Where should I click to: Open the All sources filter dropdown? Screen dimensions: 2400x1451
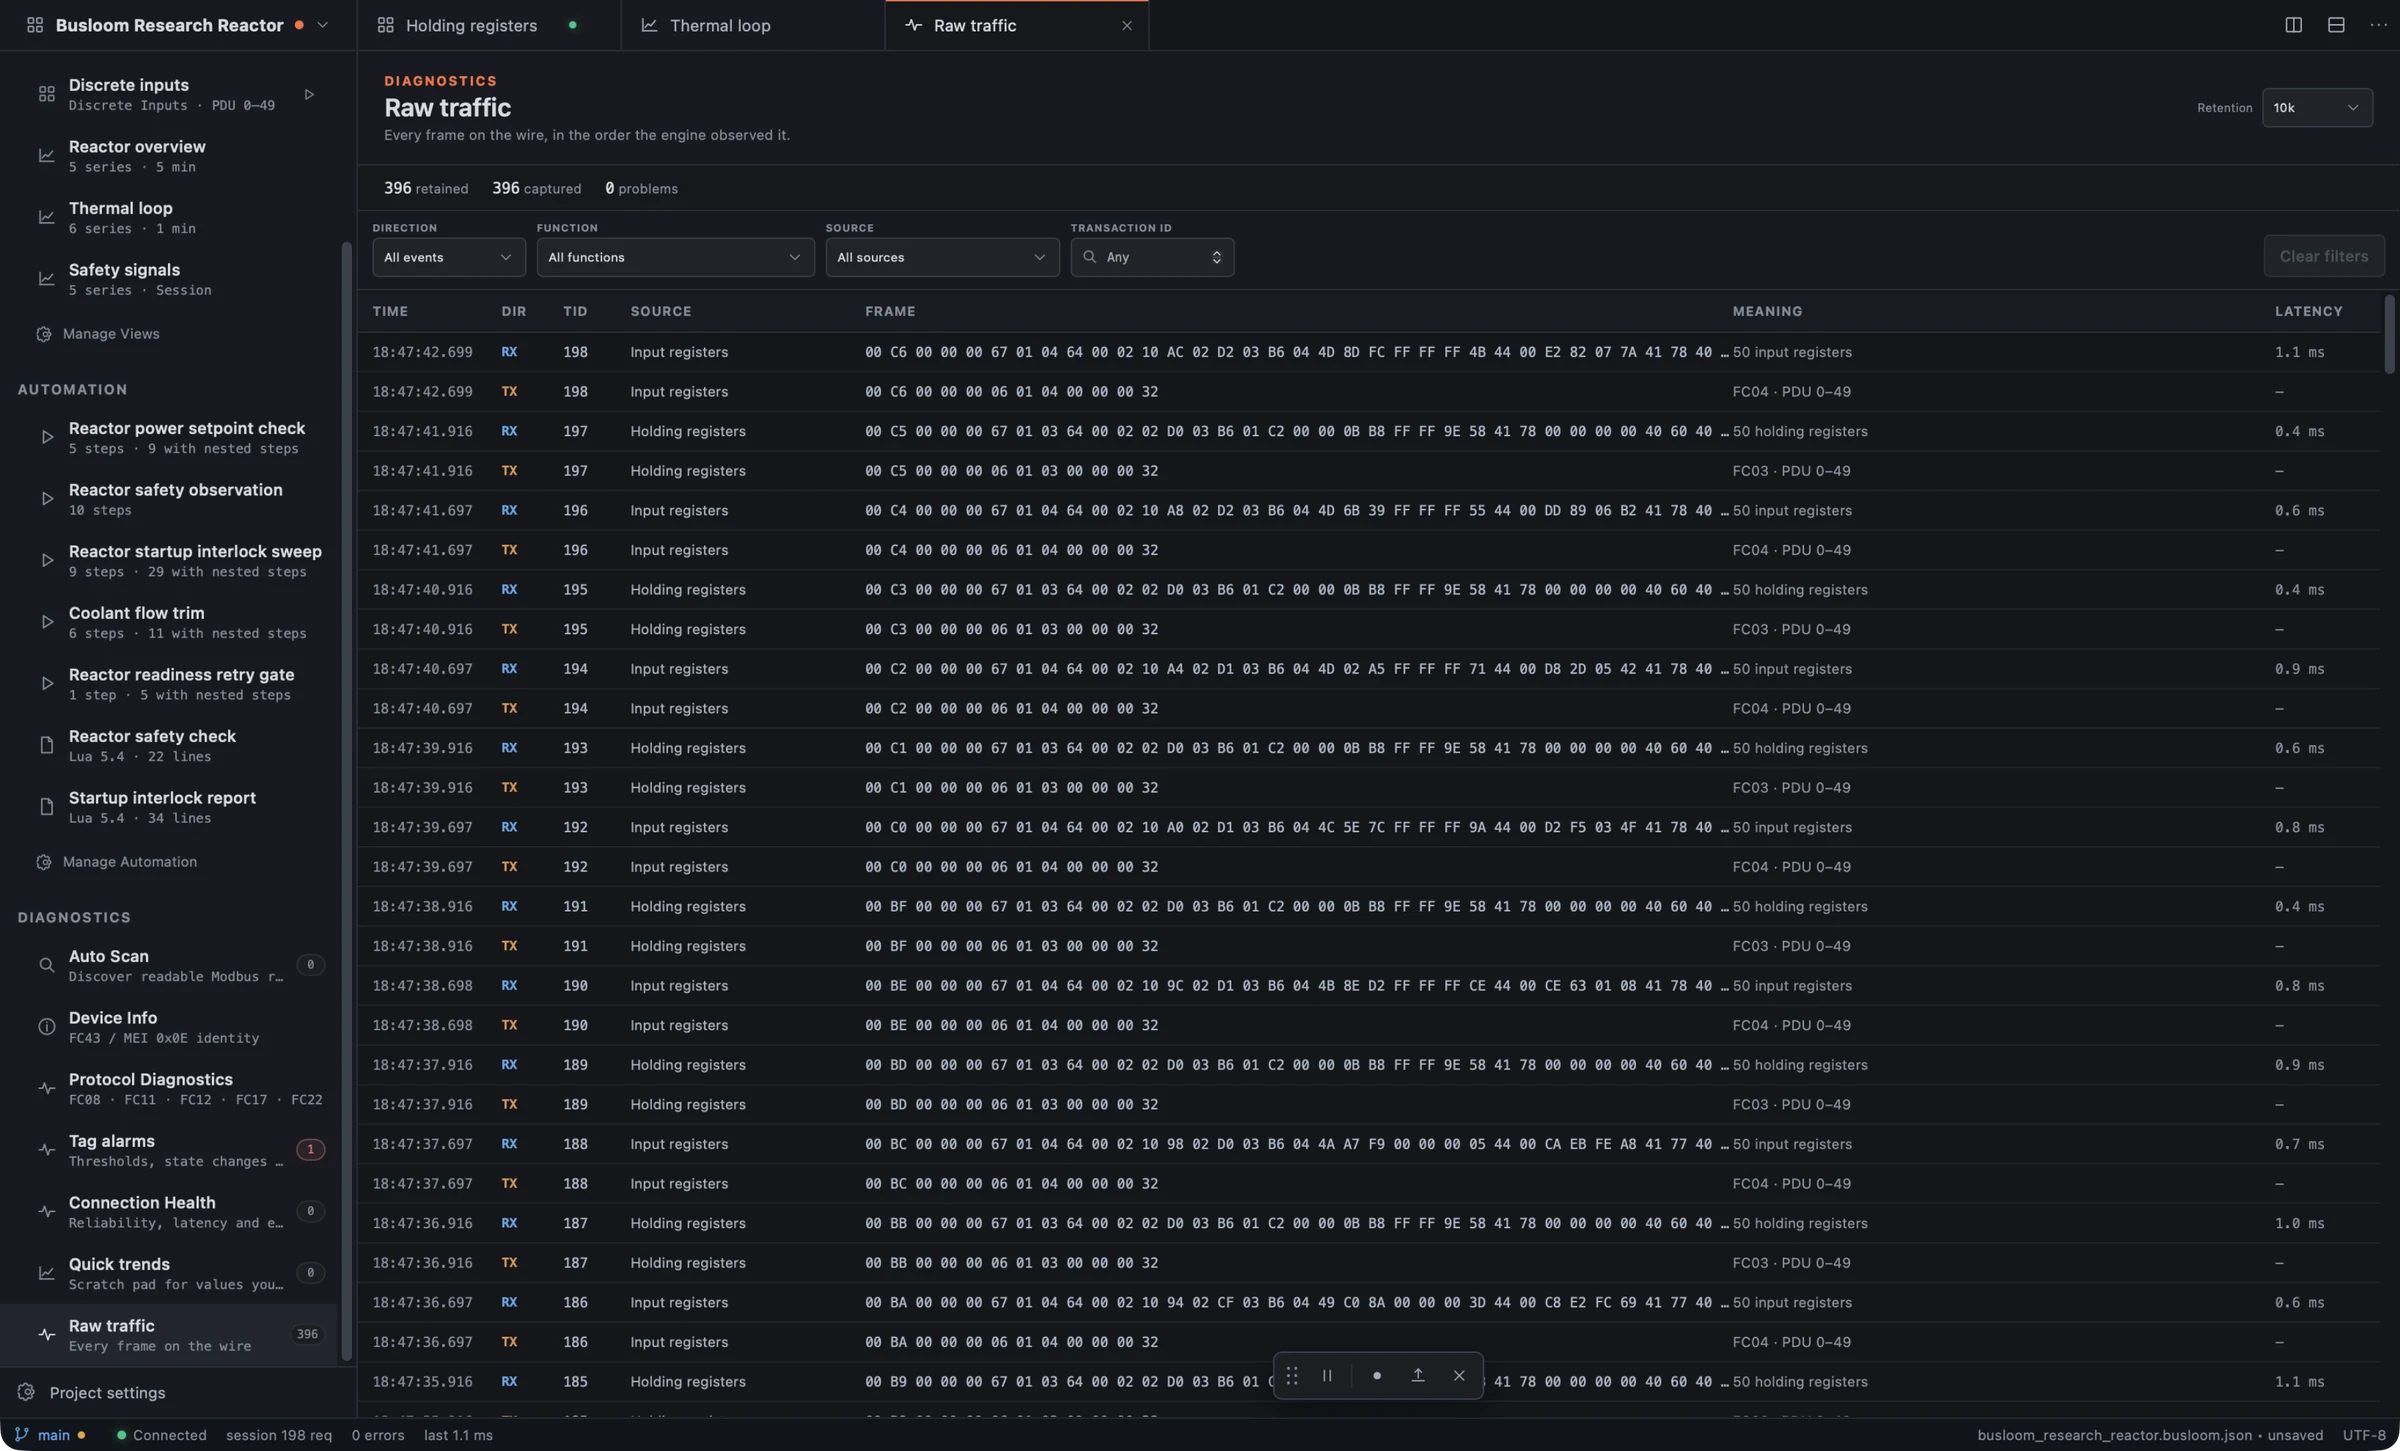942,258
